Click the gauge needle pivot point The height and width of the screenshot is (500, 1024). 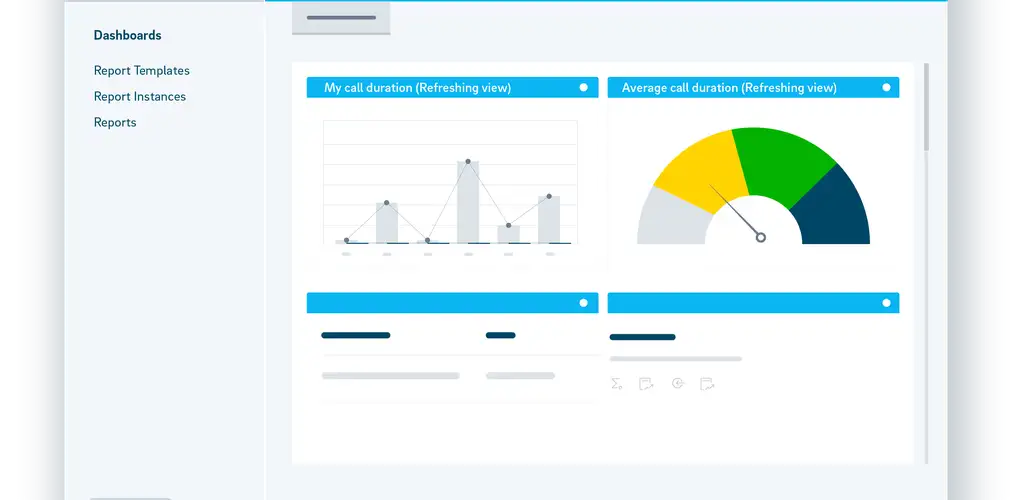(x=761, y=237)
